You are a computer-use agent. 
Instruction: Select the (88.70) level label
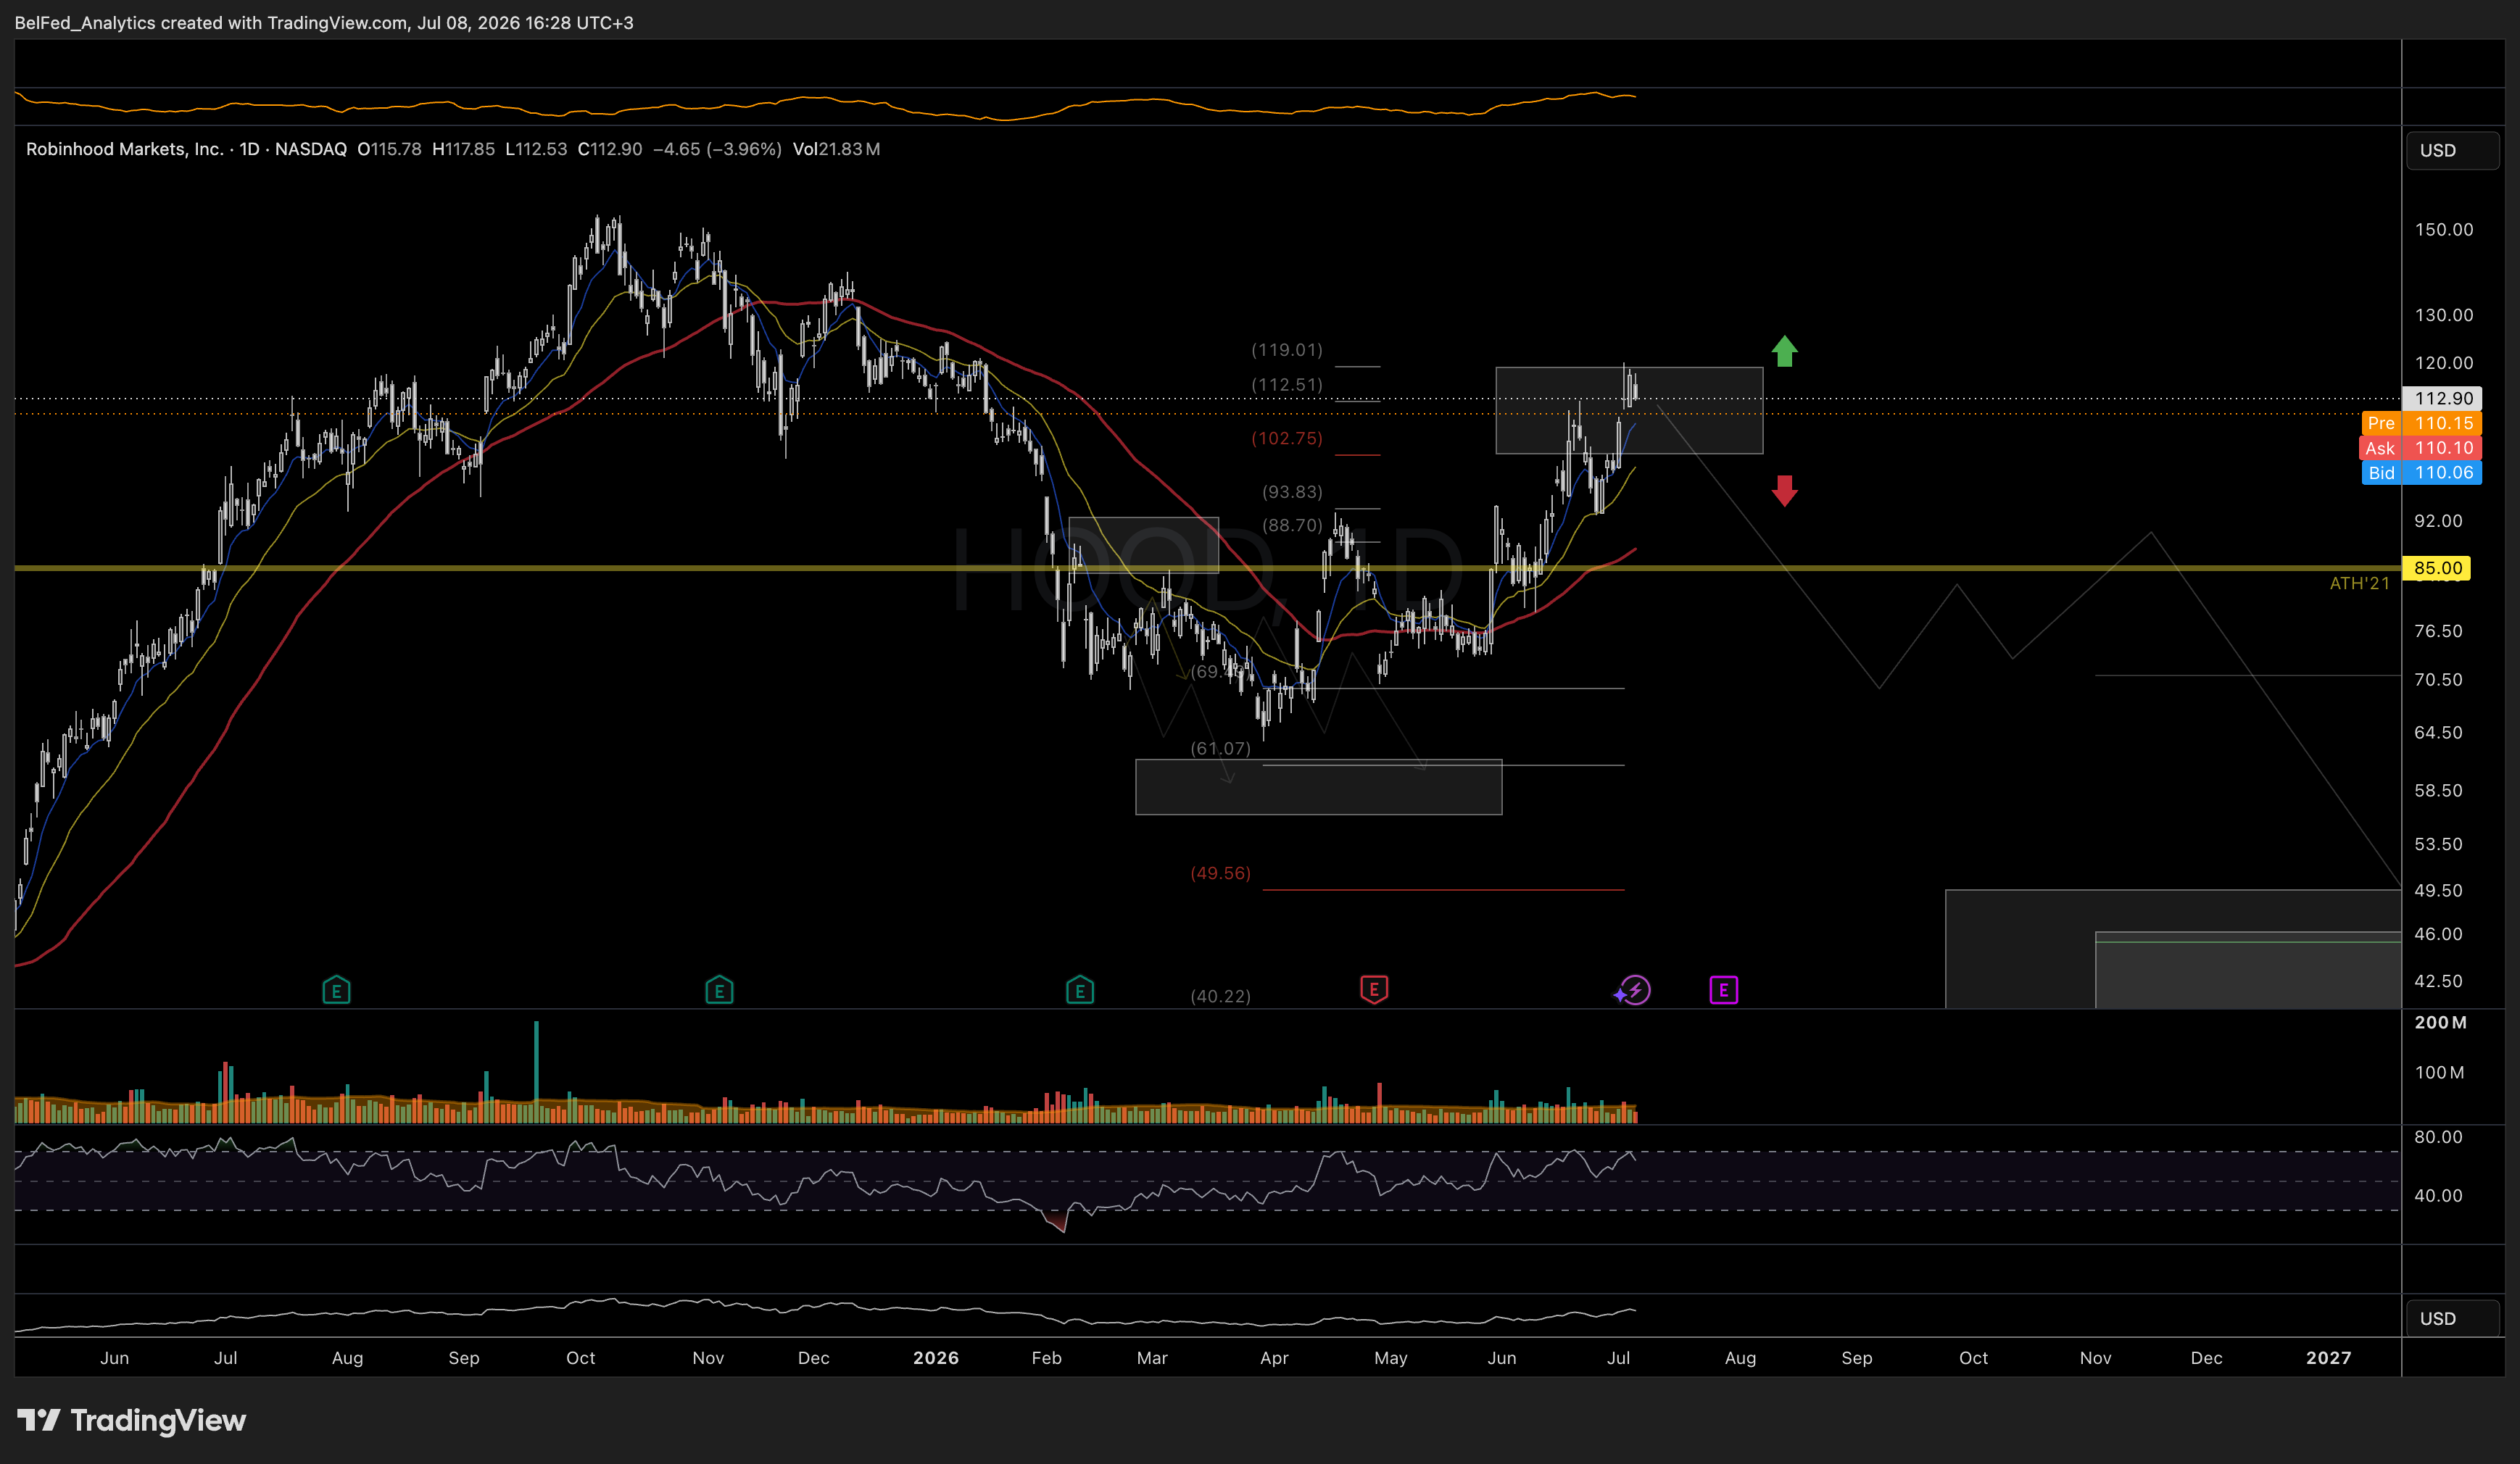[1292, 525]
